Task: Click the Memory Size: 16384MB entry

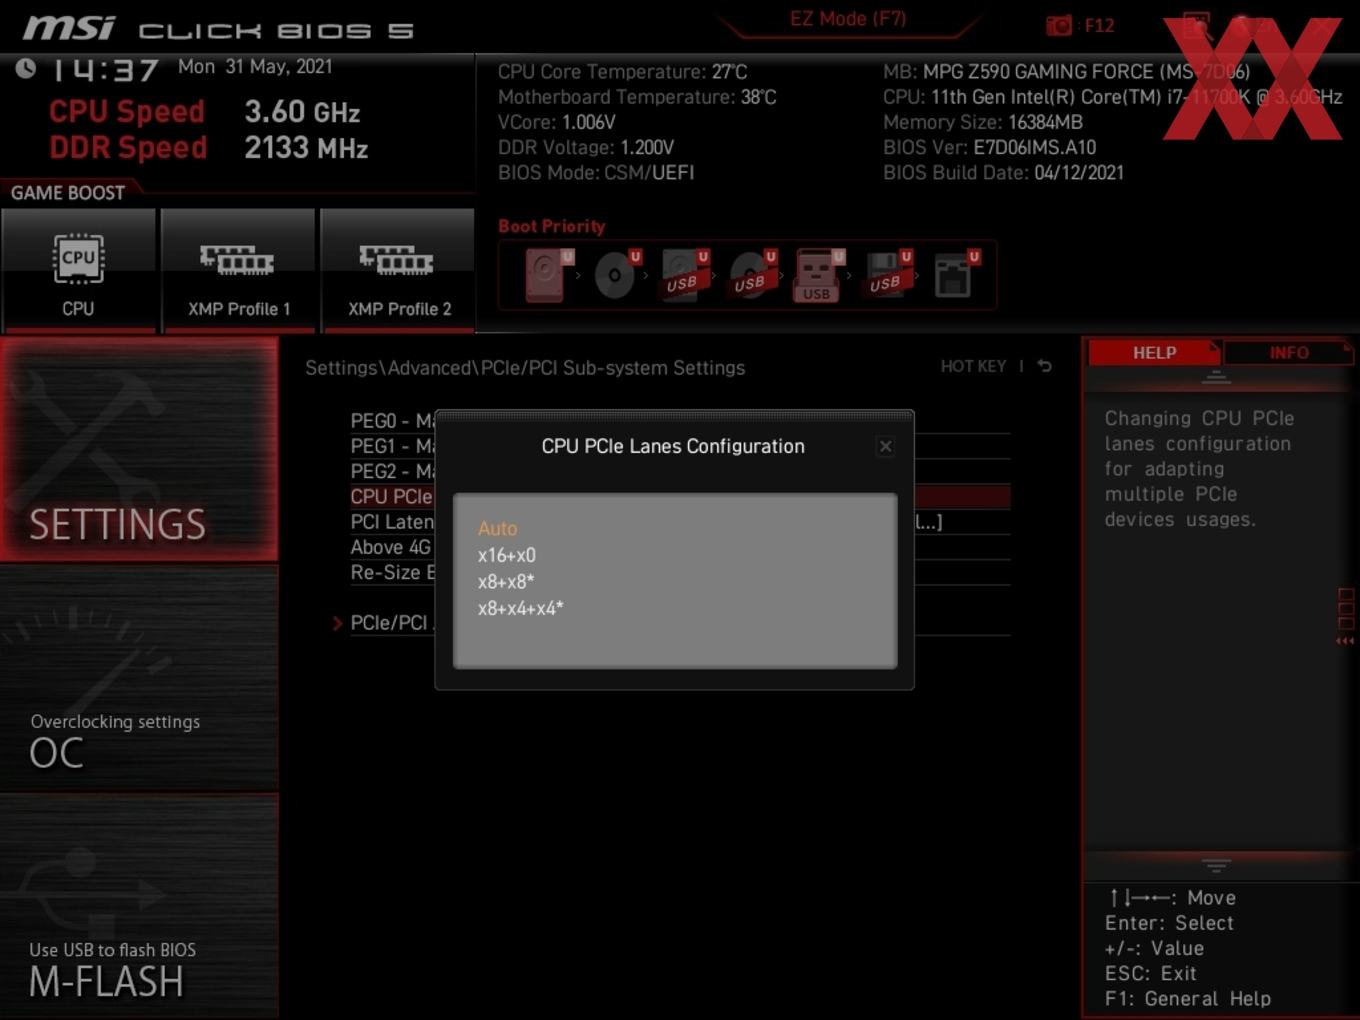Action: click(x=983, y=122)
